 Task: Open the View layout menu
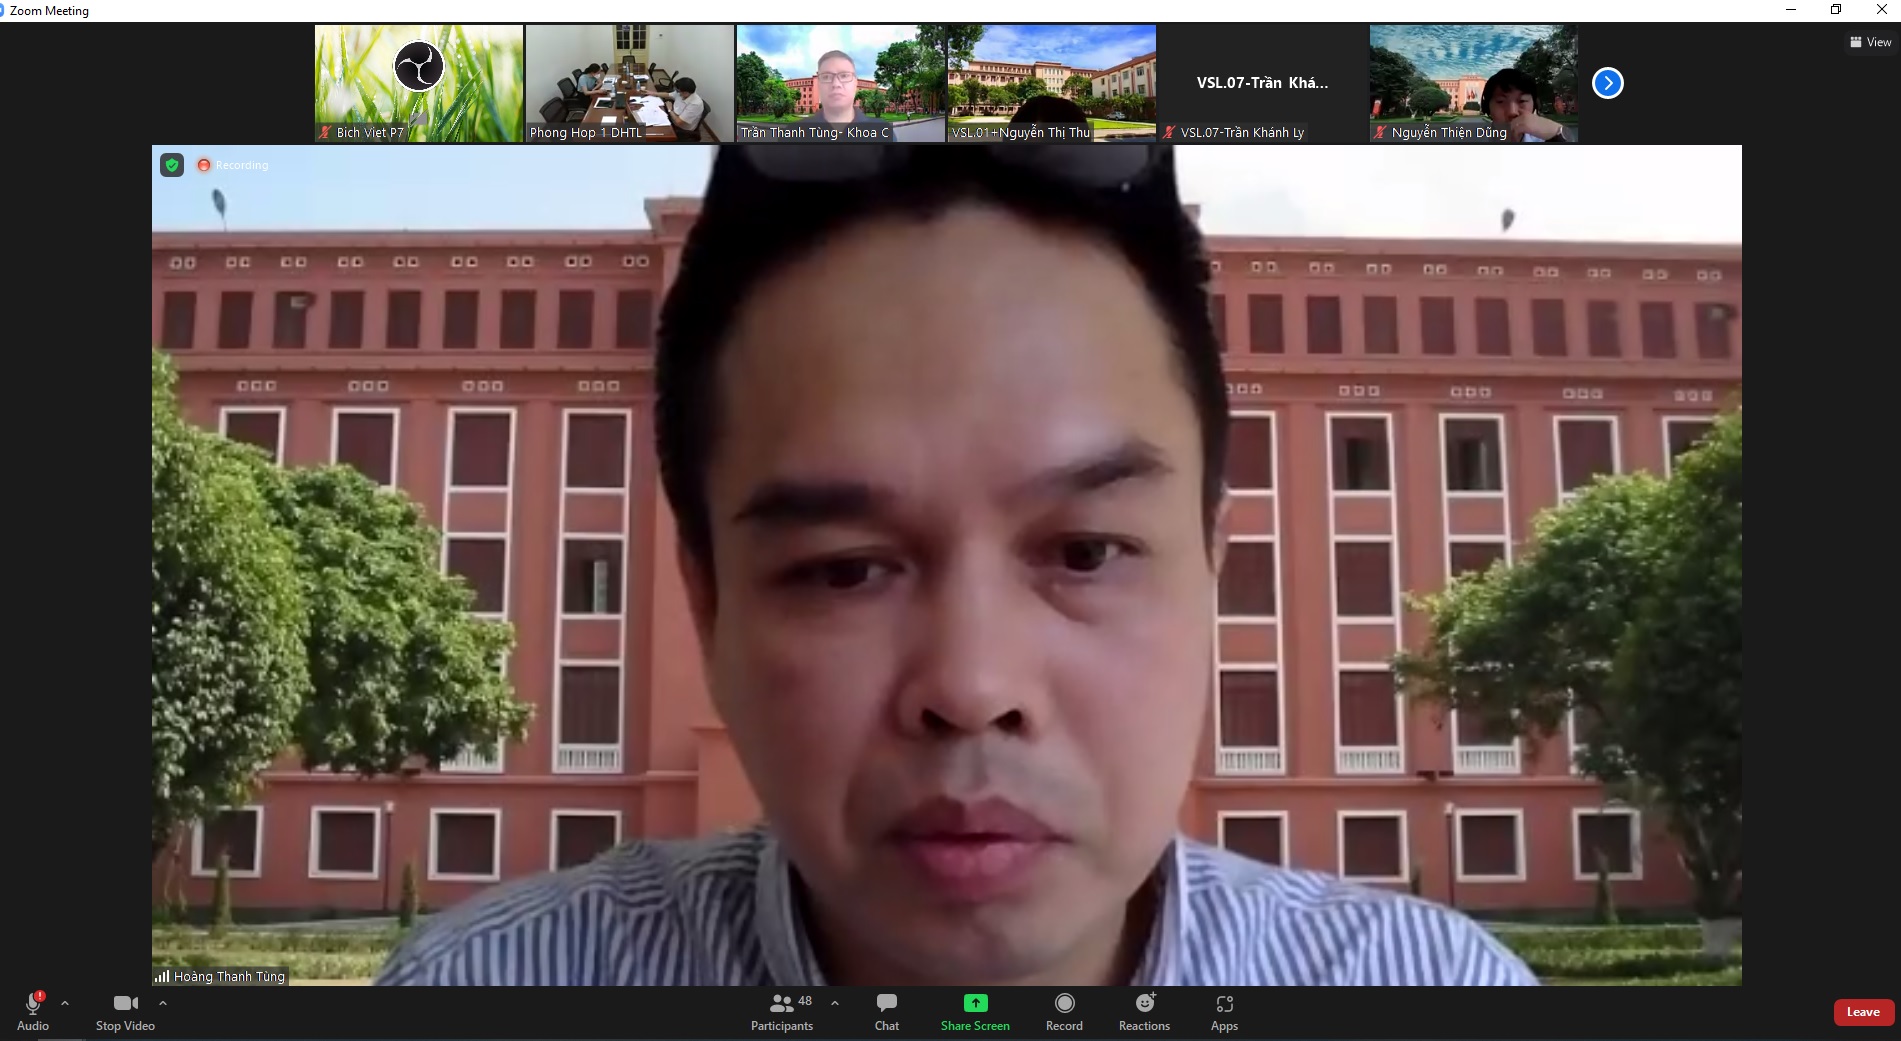(1870, 42)
